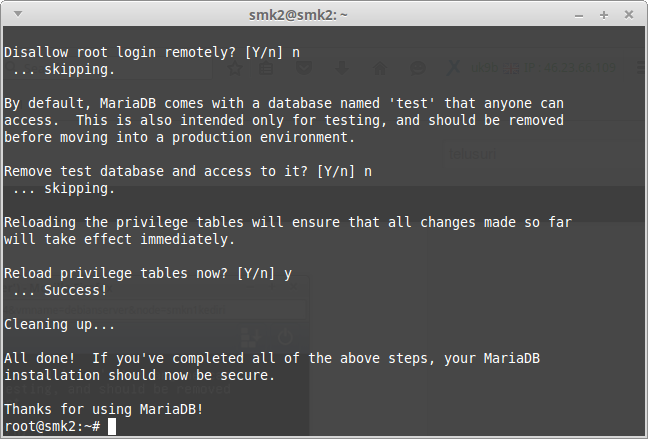Click the 'Thanks for using MariaDB!' line
This screenshot has height=439, width=648.
[104, 409]
